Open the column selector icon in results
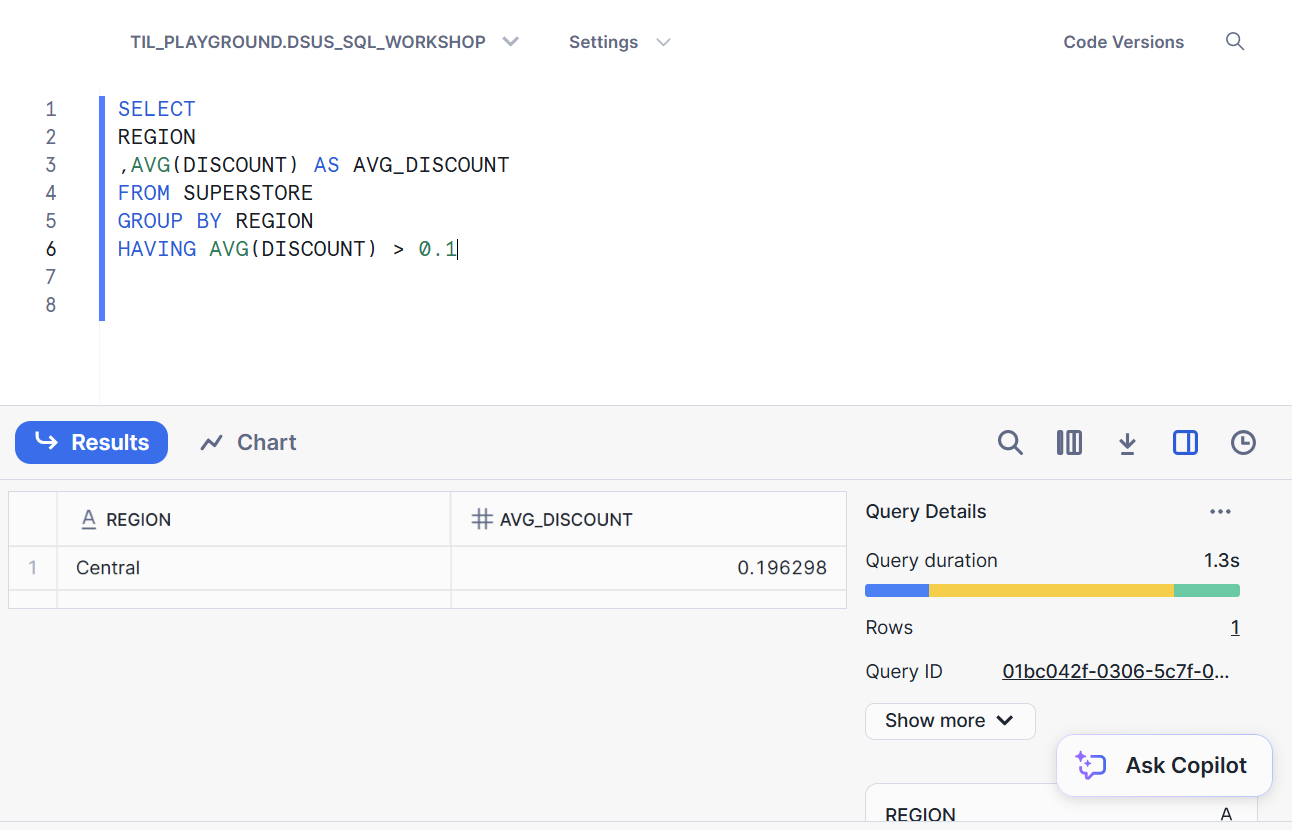 click(1069, 443)
